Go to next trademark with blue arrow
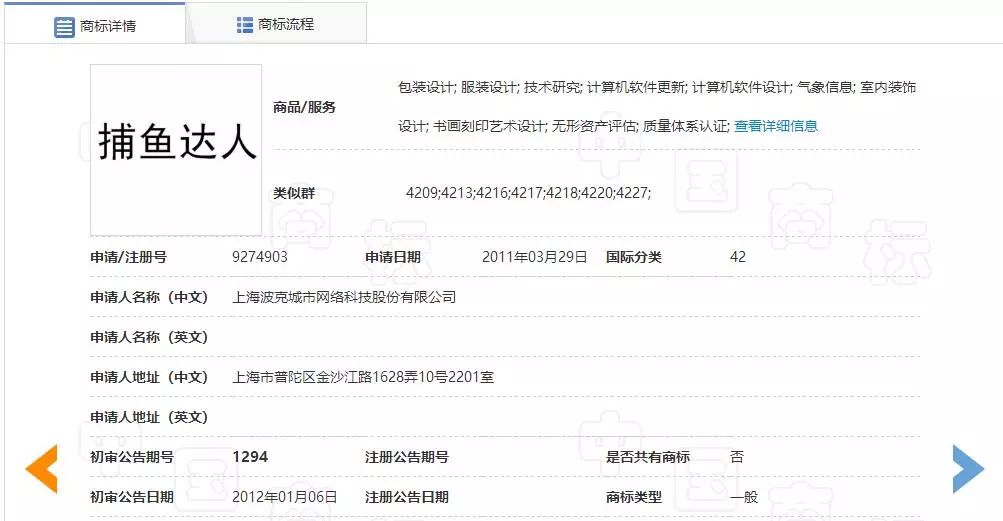This screenshot has height=521, width=1003. point(968,469)
